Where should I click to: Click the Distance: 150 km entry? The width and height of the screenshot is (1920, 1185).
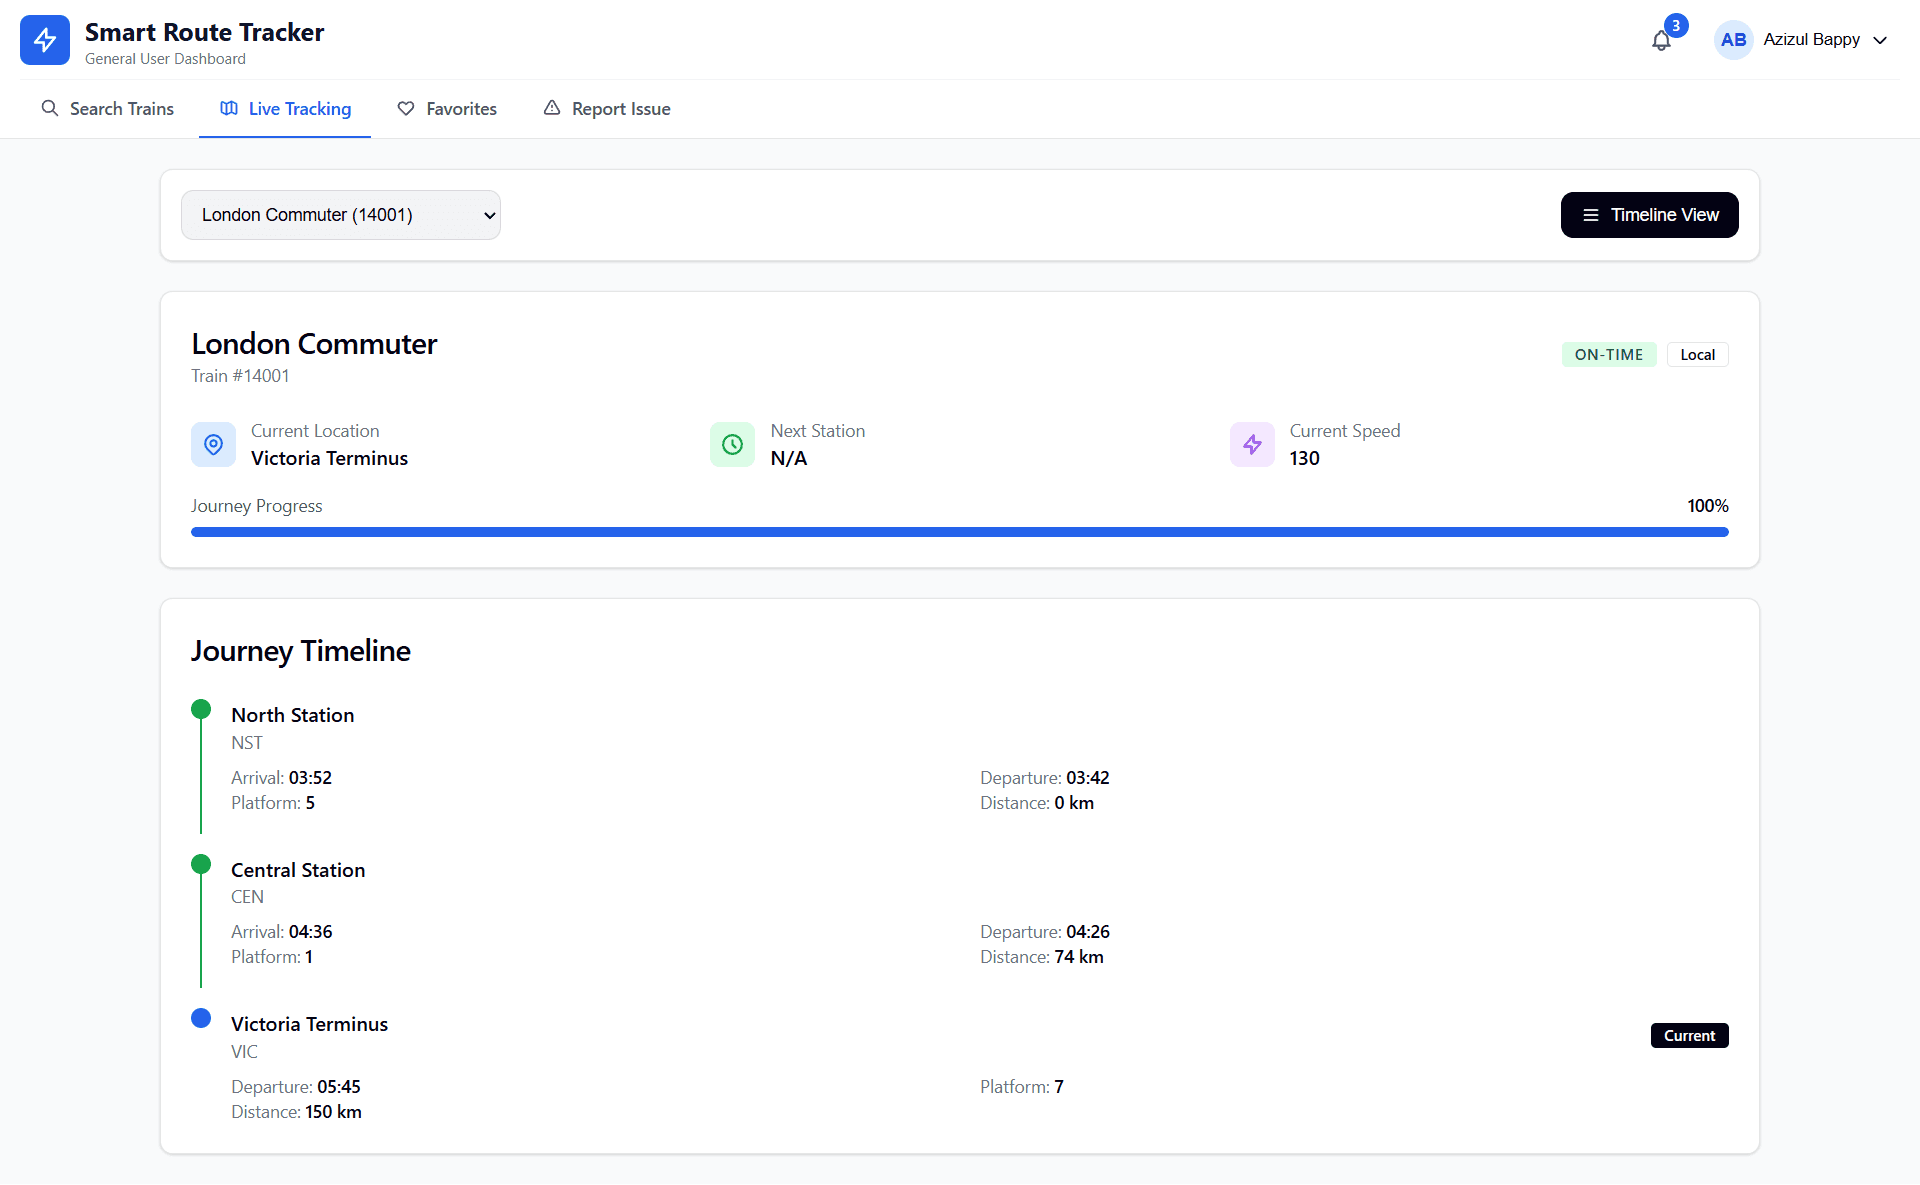[296, 1112]
